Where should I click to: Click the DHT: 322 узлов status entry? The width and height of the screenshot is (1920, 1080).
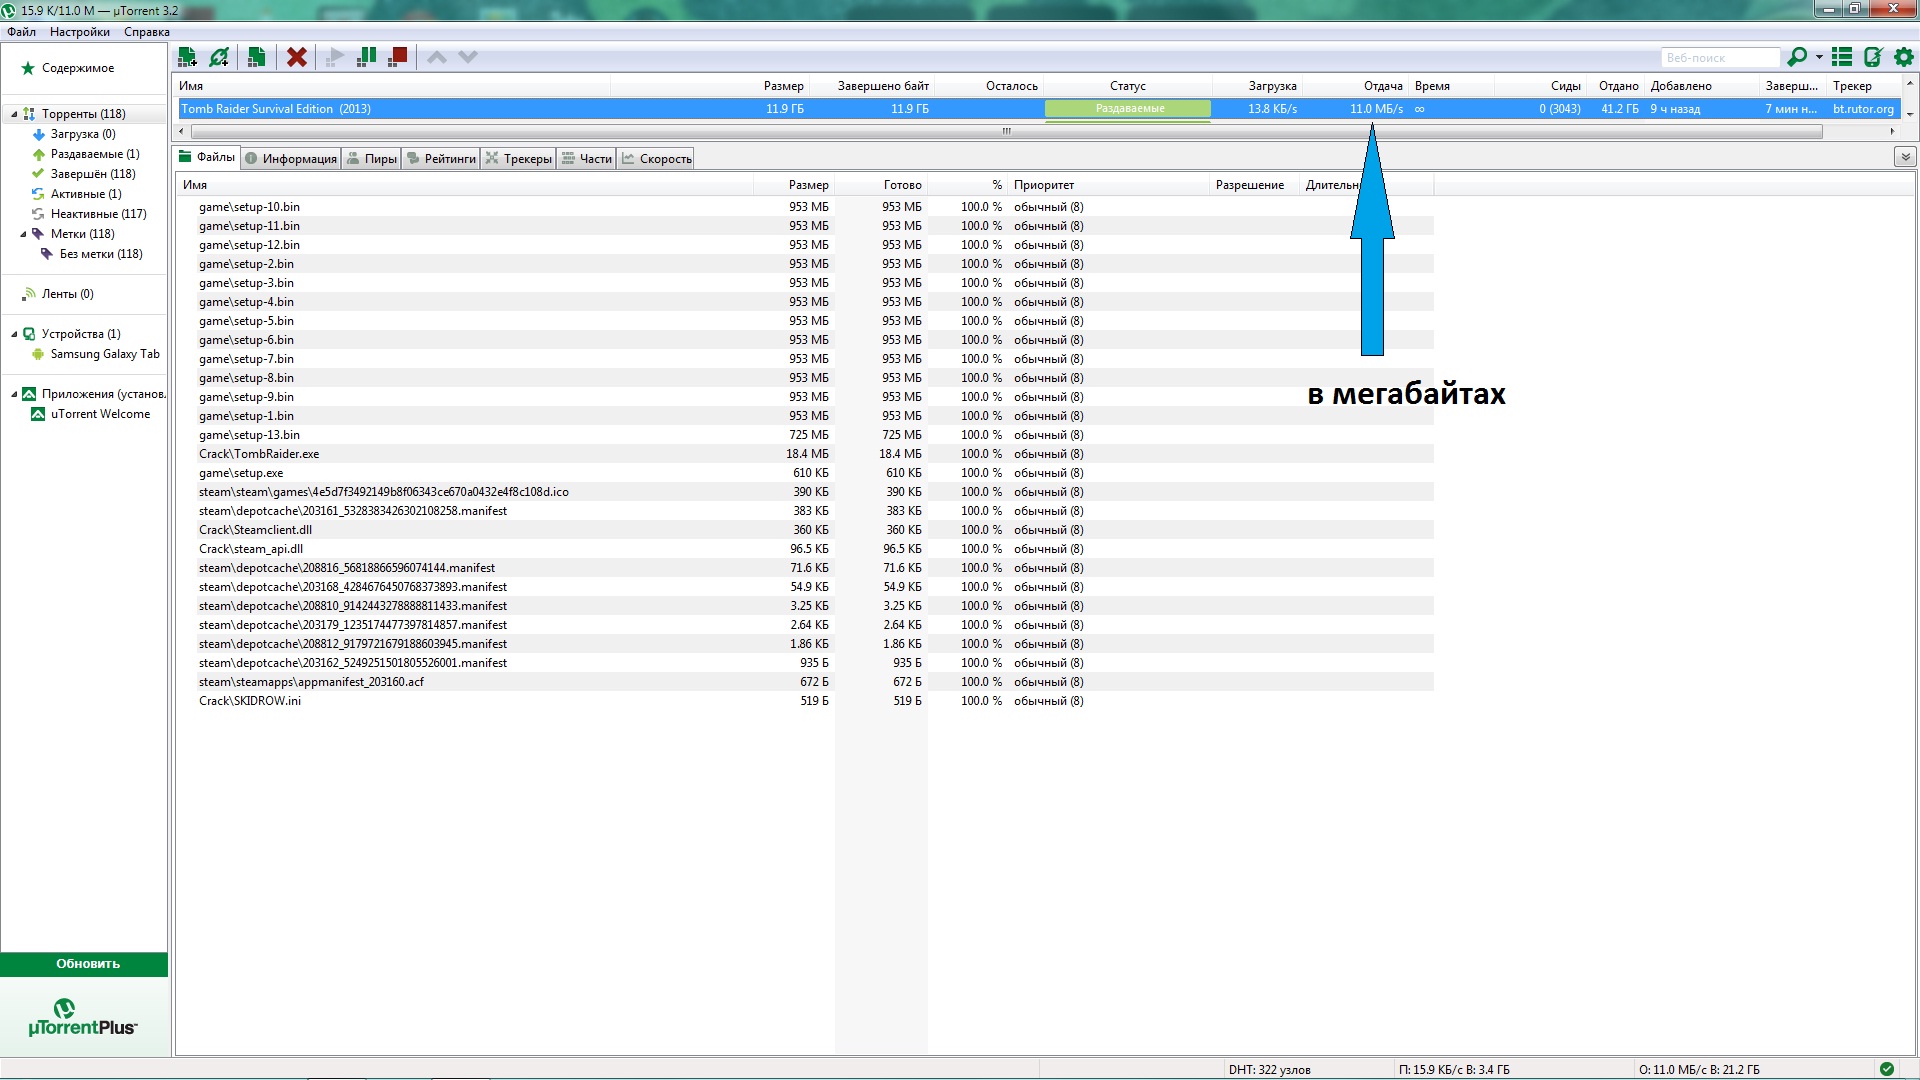(1269, 1070)
